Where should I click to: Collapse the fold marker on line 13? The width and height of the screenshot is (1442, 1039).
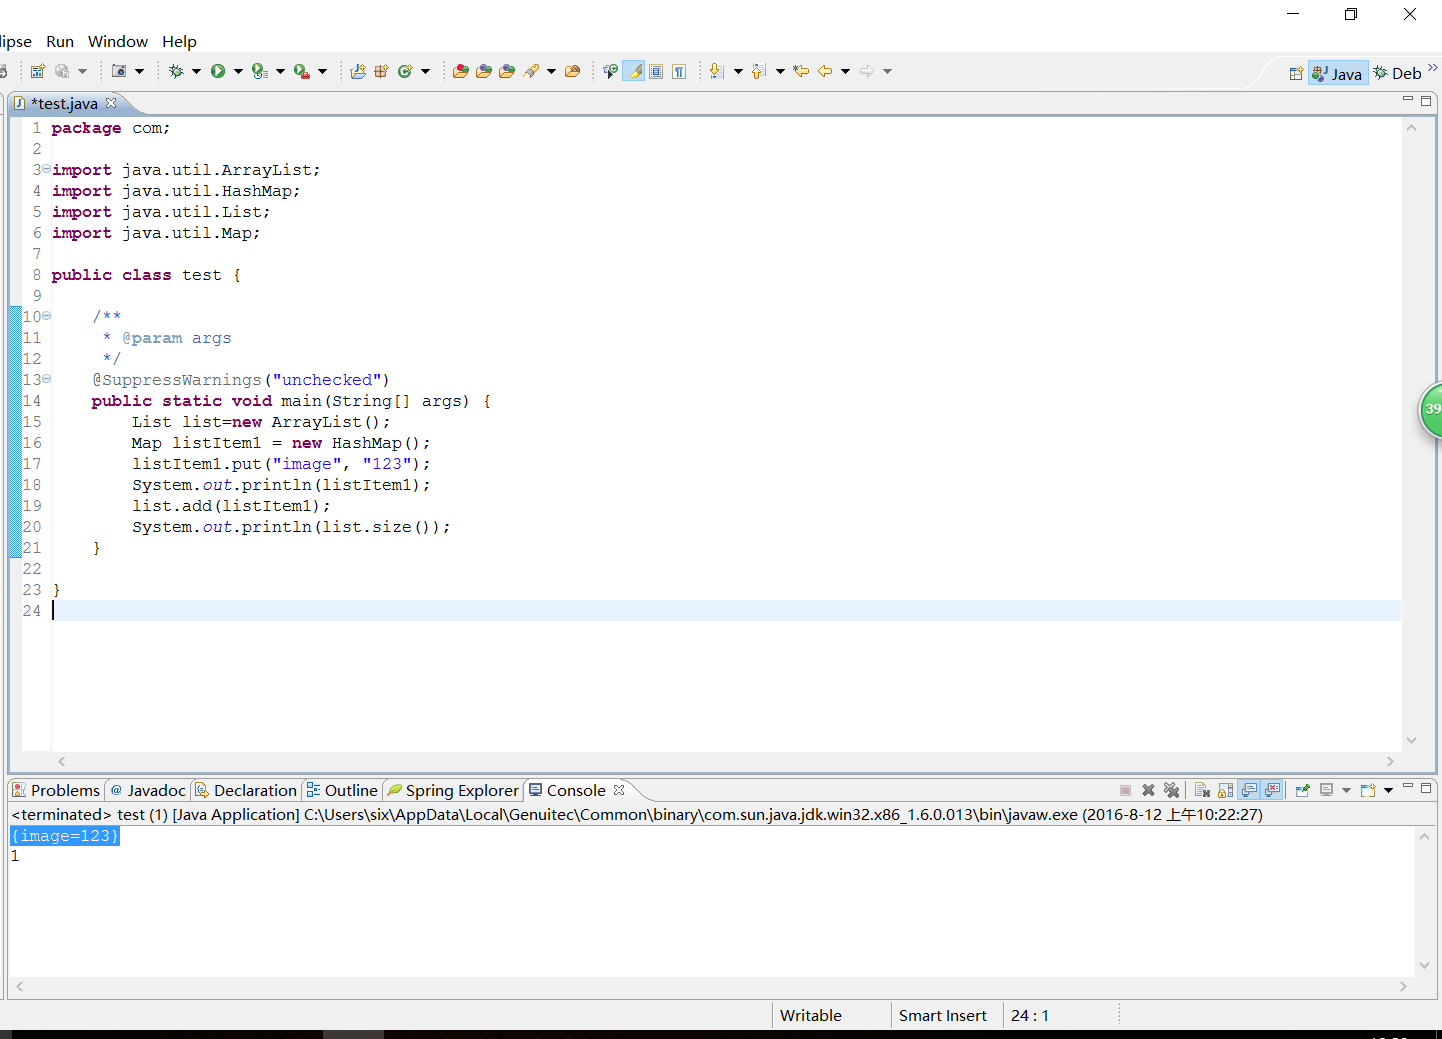point(46,379)
